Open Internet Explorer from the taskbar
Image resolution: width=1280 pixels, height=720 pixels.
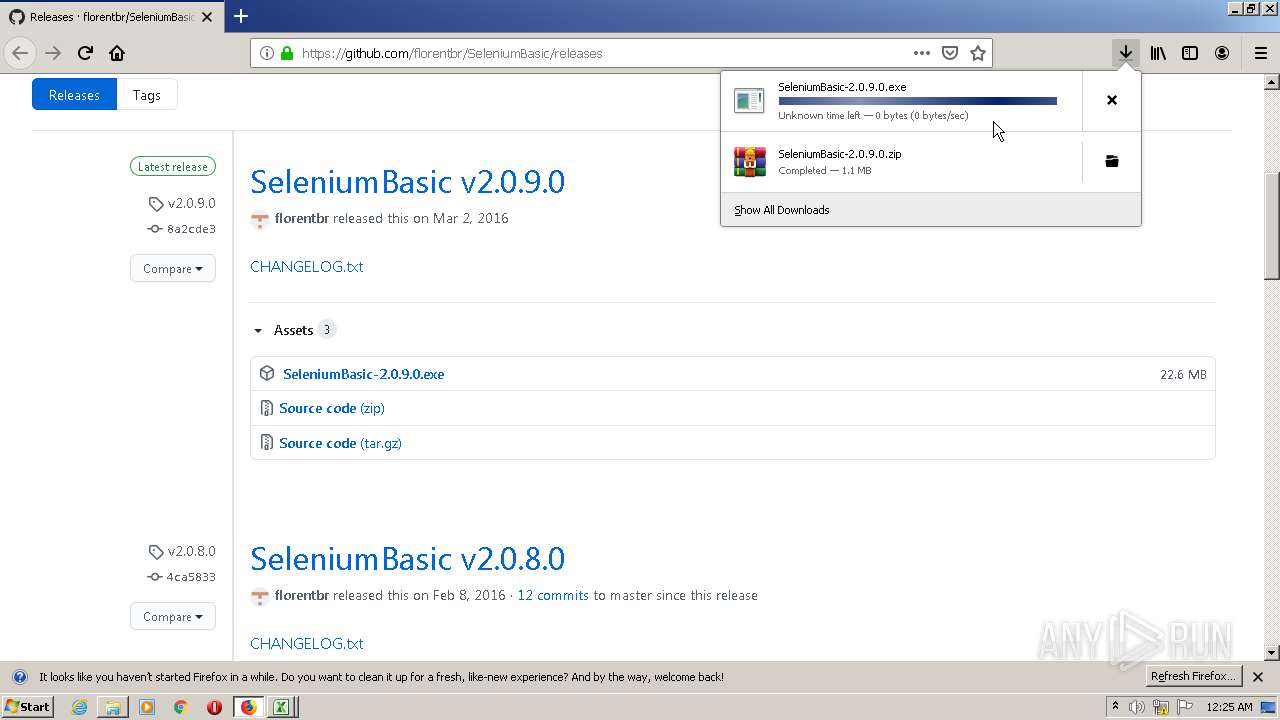point(79,707)
